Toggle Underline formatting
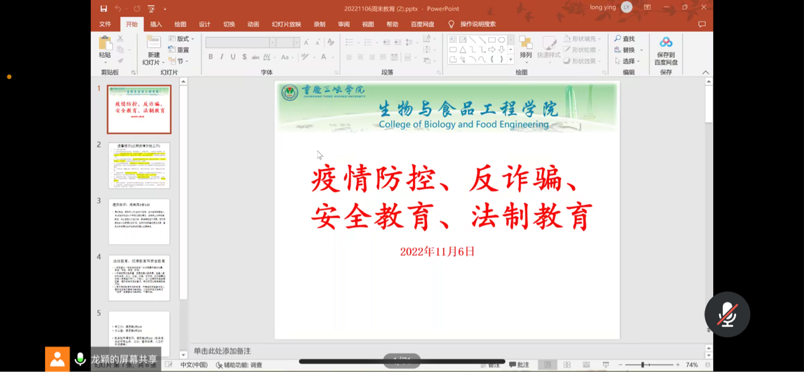 tap(233, 57)
